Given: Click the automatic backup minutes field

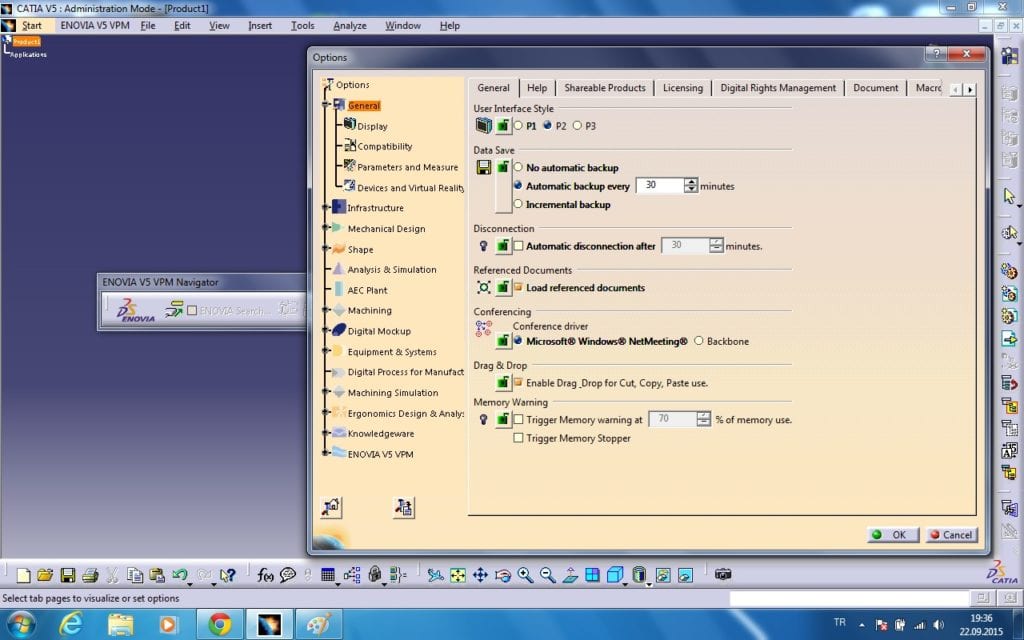Looking at the screenshot, I should [x=659, y=186].
